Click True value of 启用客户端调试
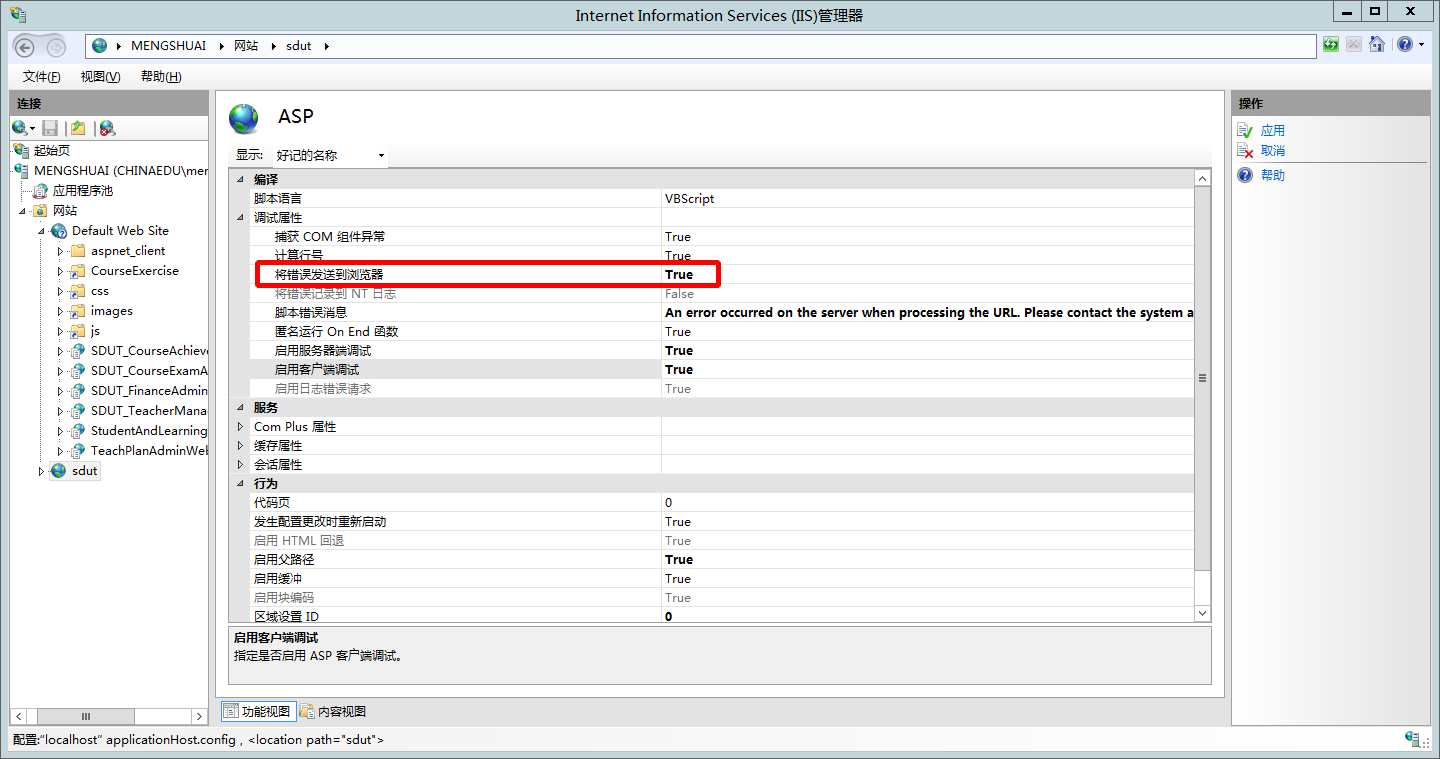Image resolution: width=1440 pixels, height=759 pixels. [679, 369]
